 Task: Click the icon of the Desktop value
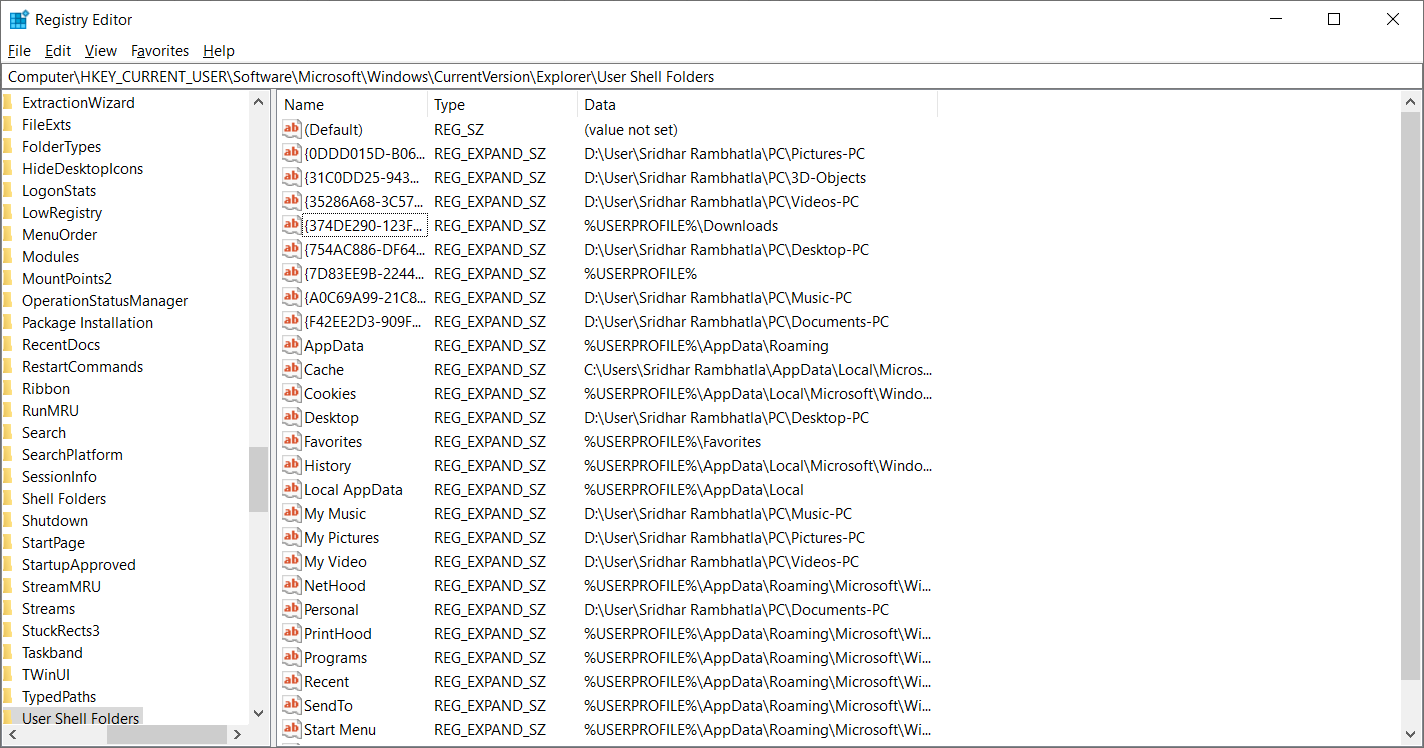pyautogui.click(x=291, y=417)
